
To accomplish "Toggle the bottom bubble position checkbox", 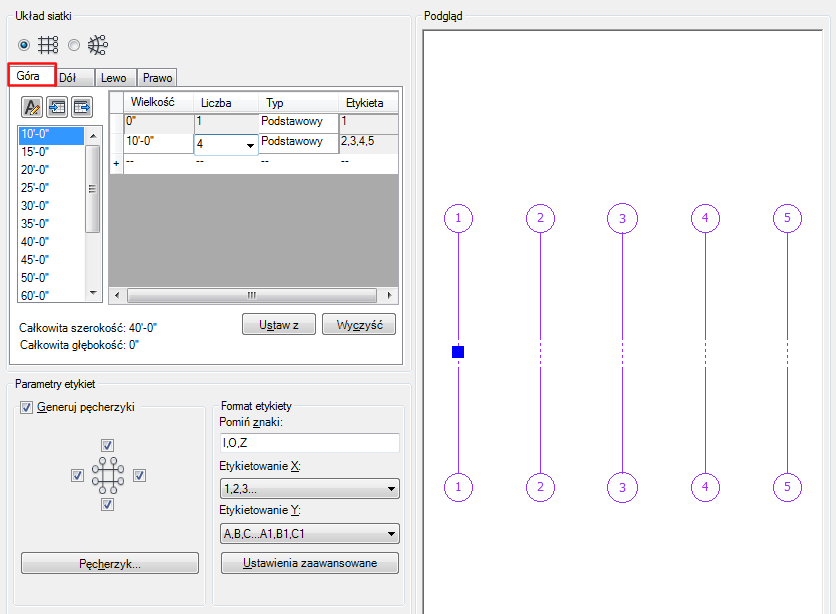I will pos(107,504).
